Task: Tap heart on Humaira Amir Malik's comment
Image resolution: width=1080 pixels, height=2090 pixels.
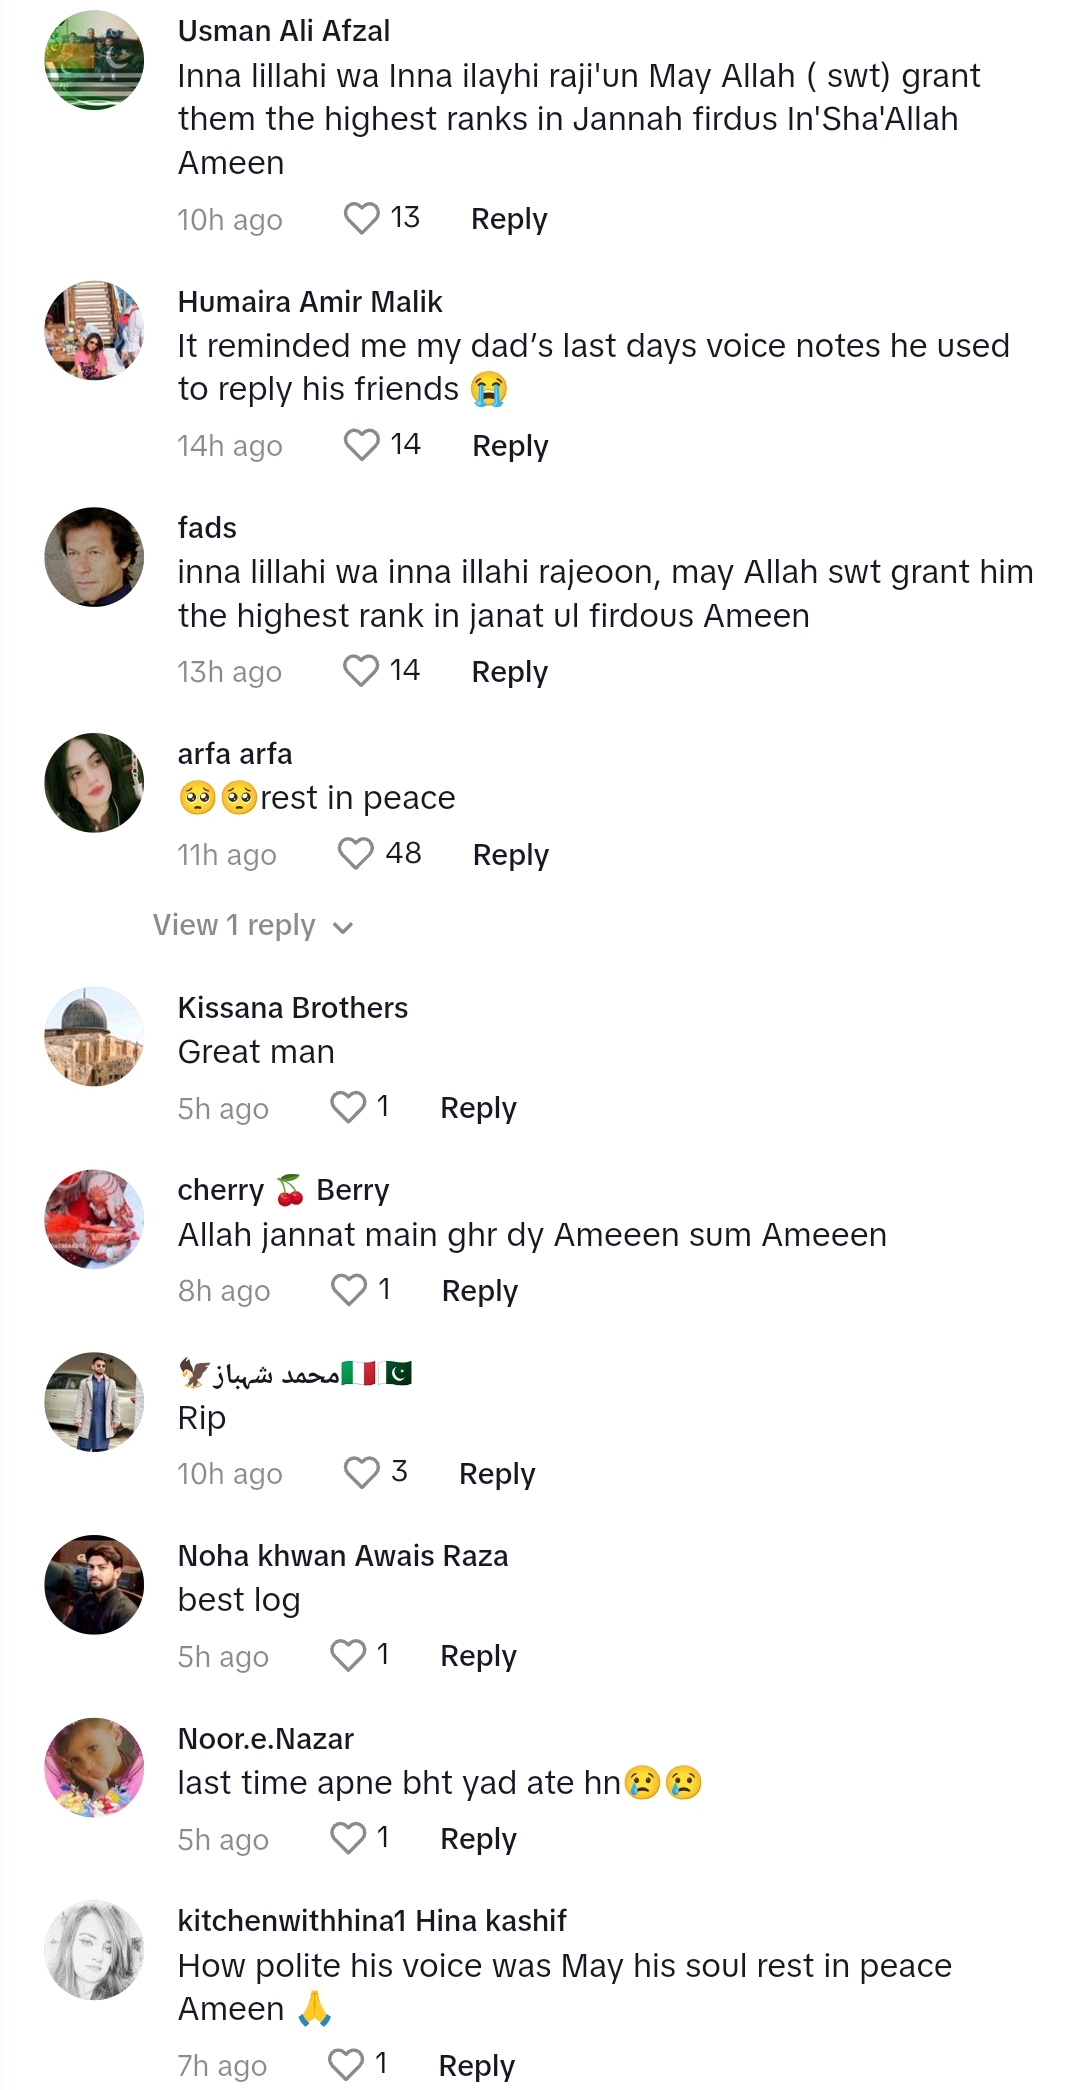Action: pyautogui.click(x=361, y=445)
